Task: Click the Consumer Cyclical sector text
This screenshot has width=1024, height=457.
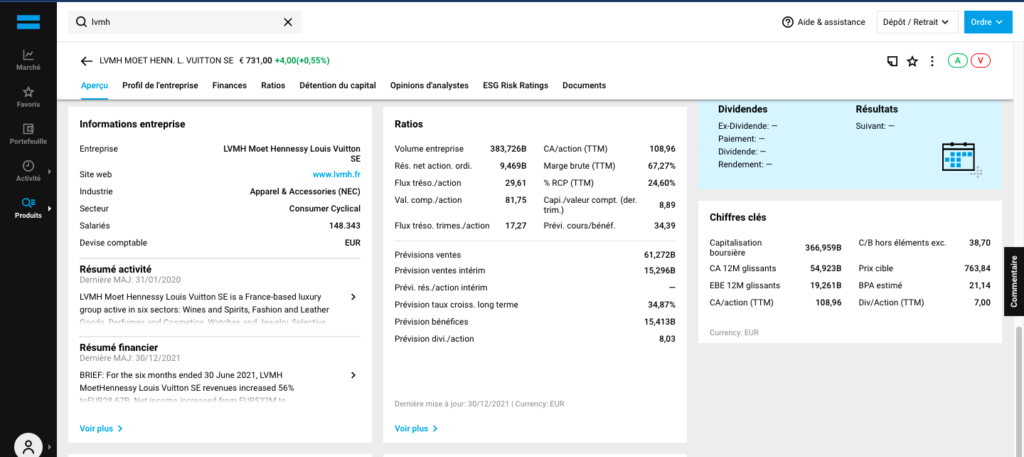Action: (325, 208)
